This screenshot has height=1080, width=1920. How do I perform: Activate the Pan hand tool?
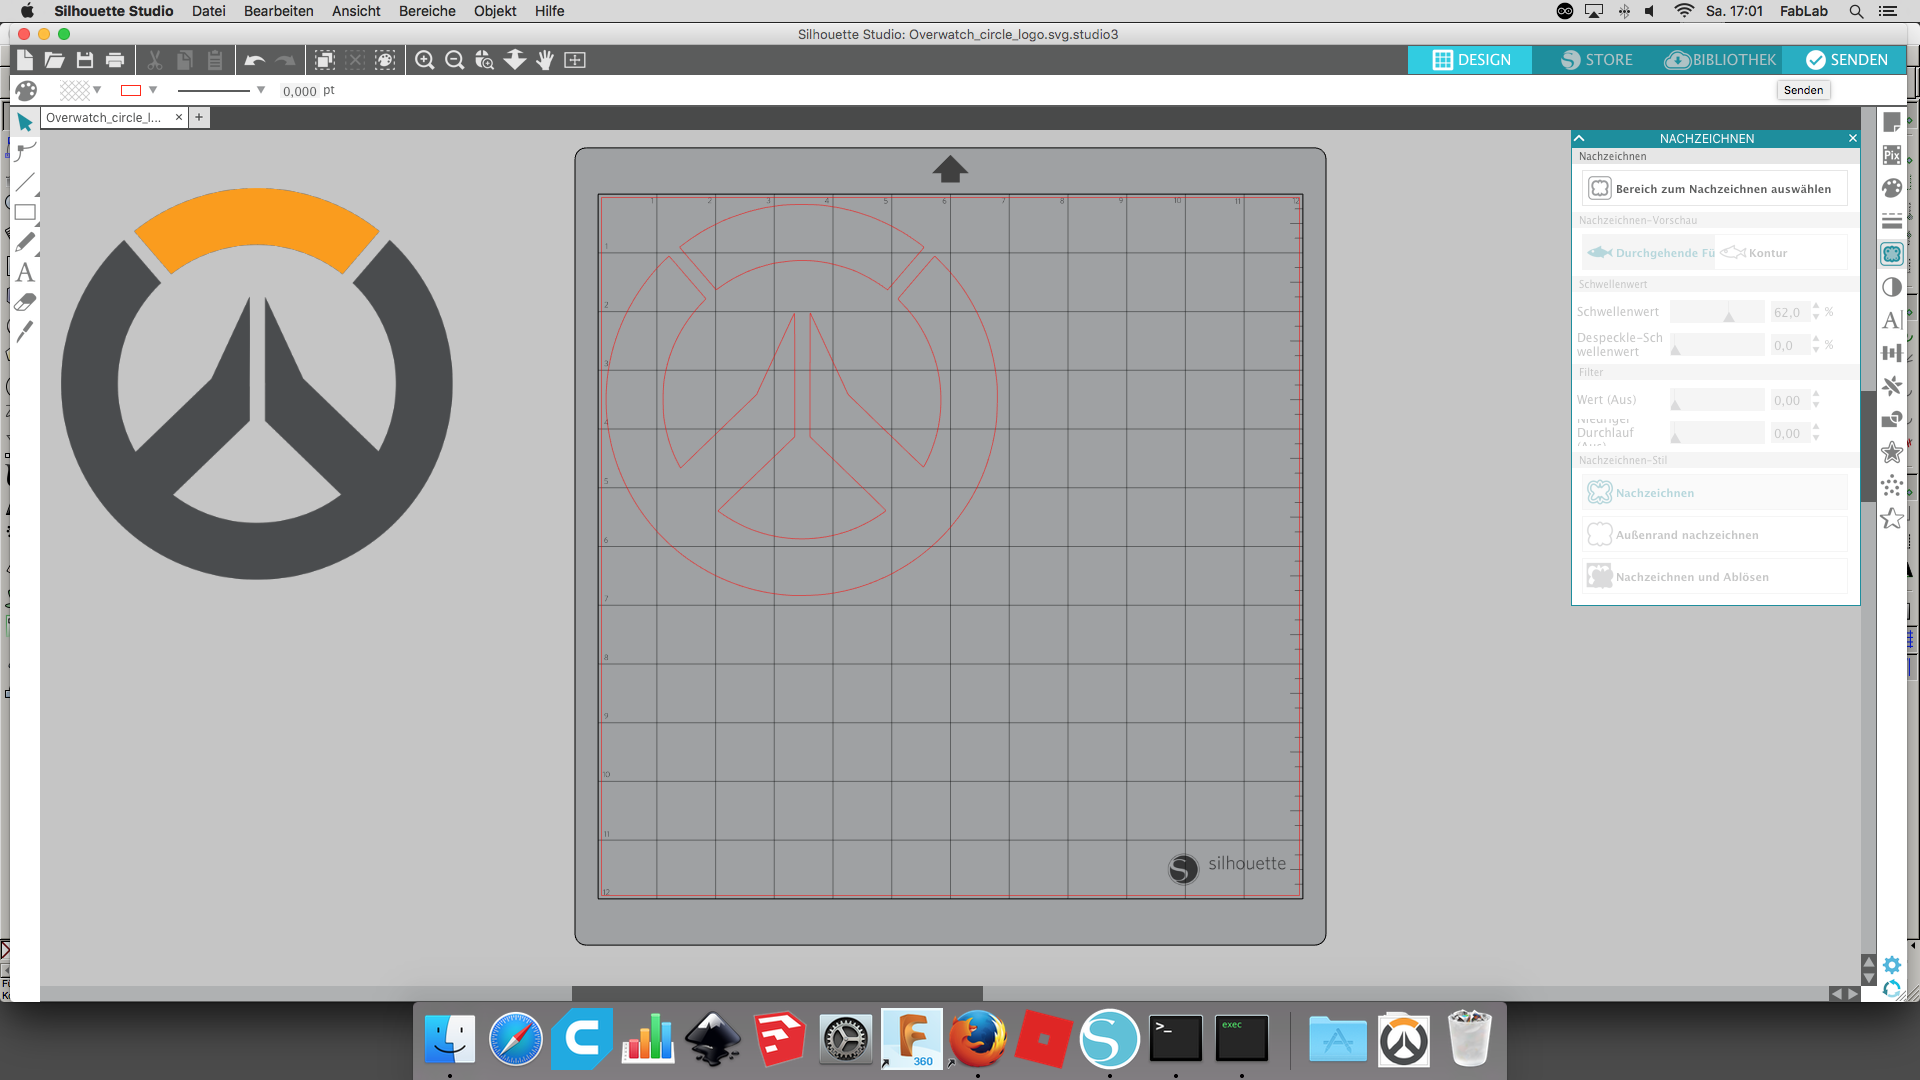pos(545,60)
